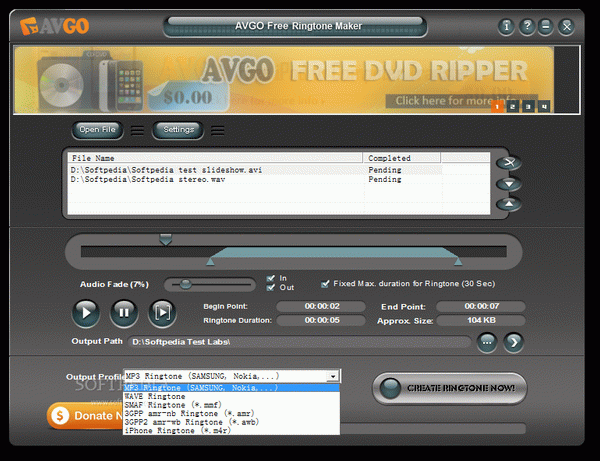
Task: Open the info/about icon
Action: pos(506,26)
